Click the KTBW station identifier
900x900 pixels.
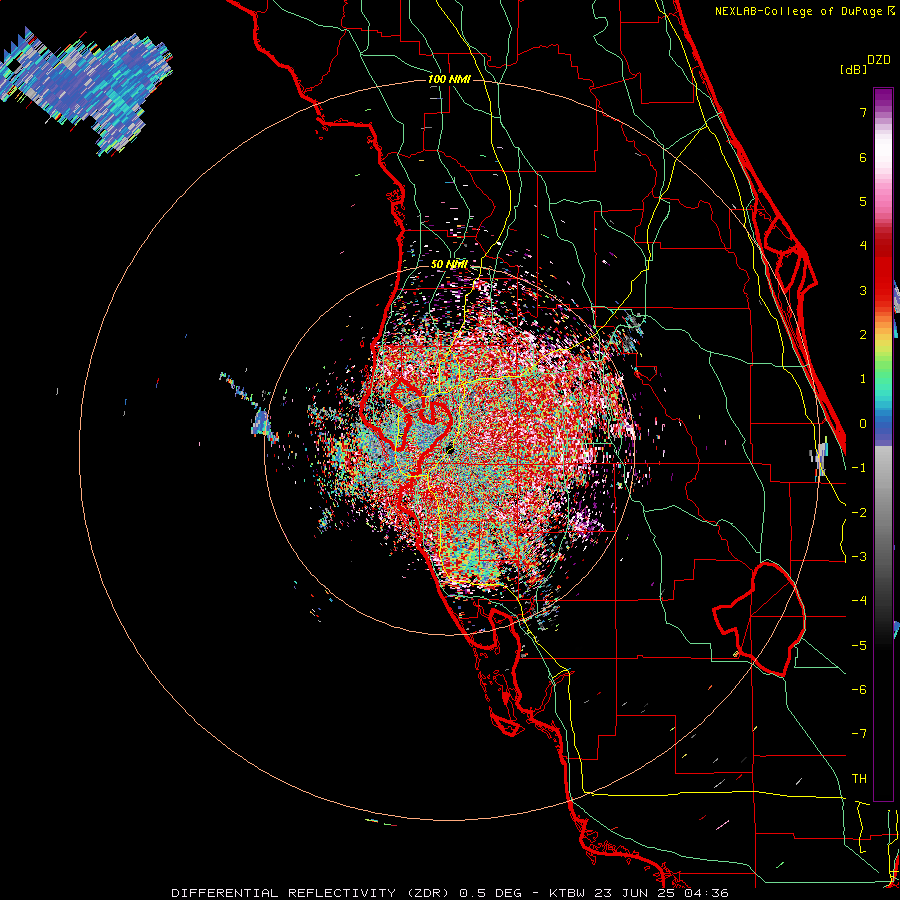[x=568, y=893]
